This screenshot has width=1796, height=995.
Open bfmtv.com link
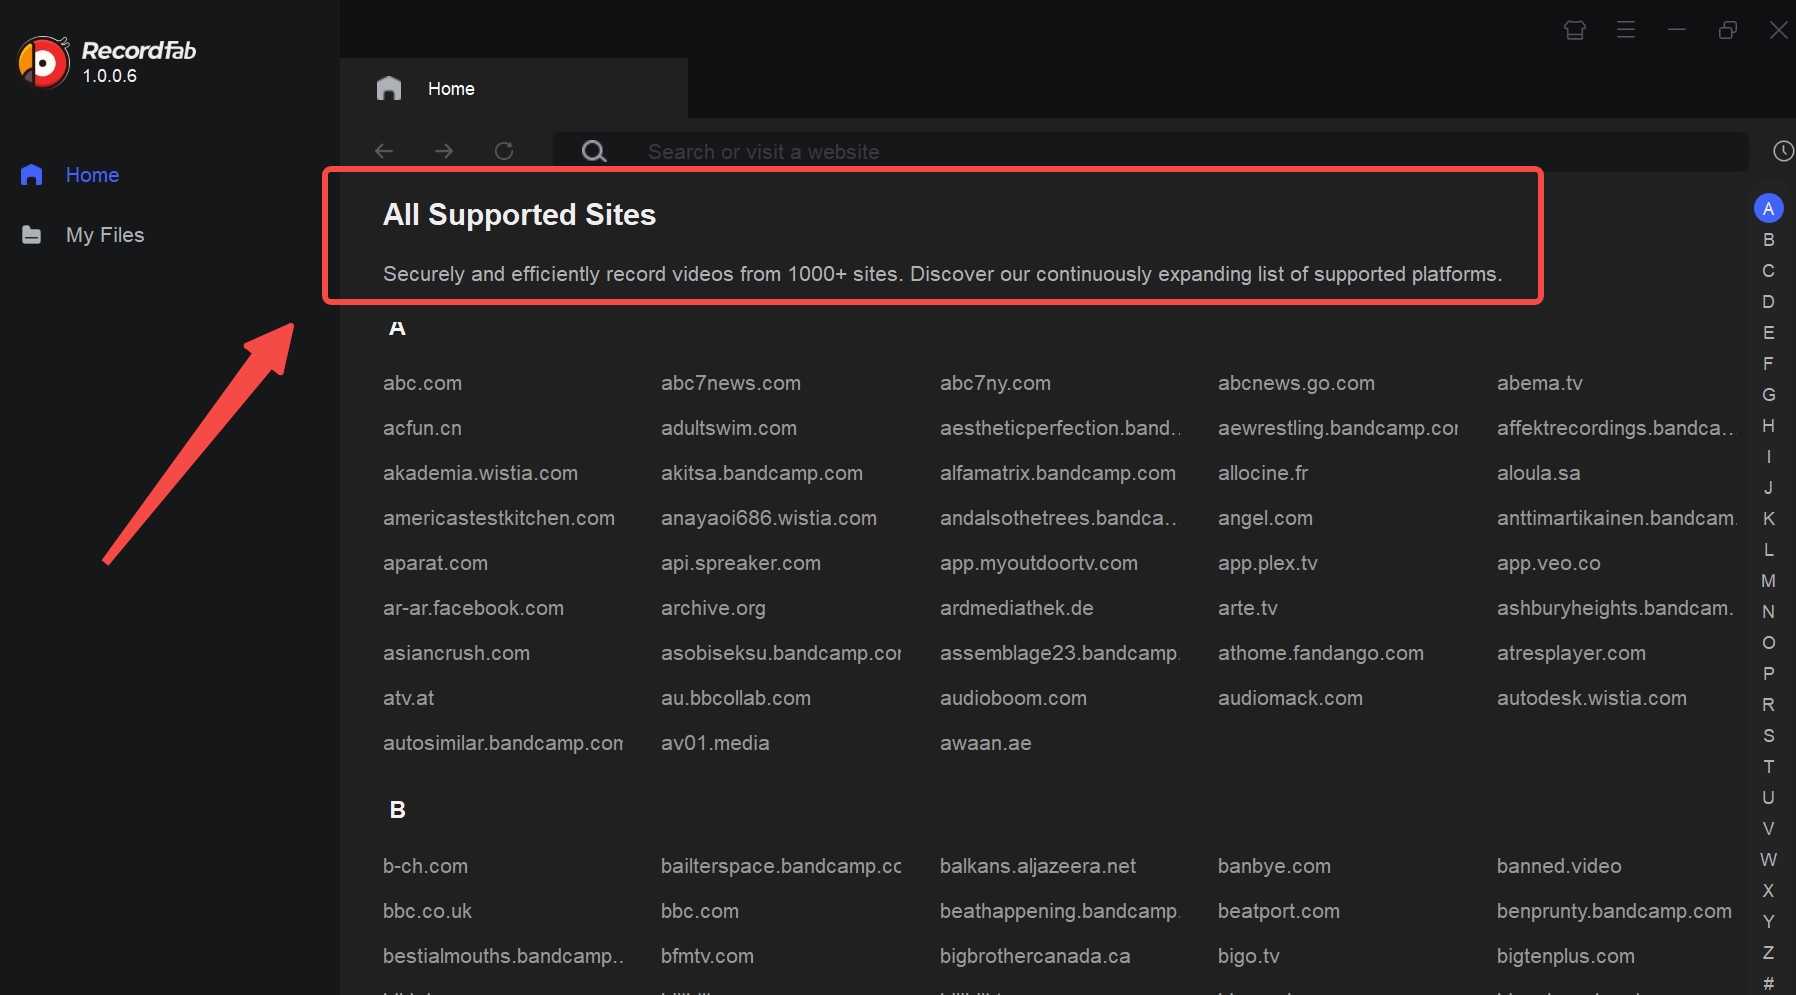pyautogui.click(x=707, y=956)
